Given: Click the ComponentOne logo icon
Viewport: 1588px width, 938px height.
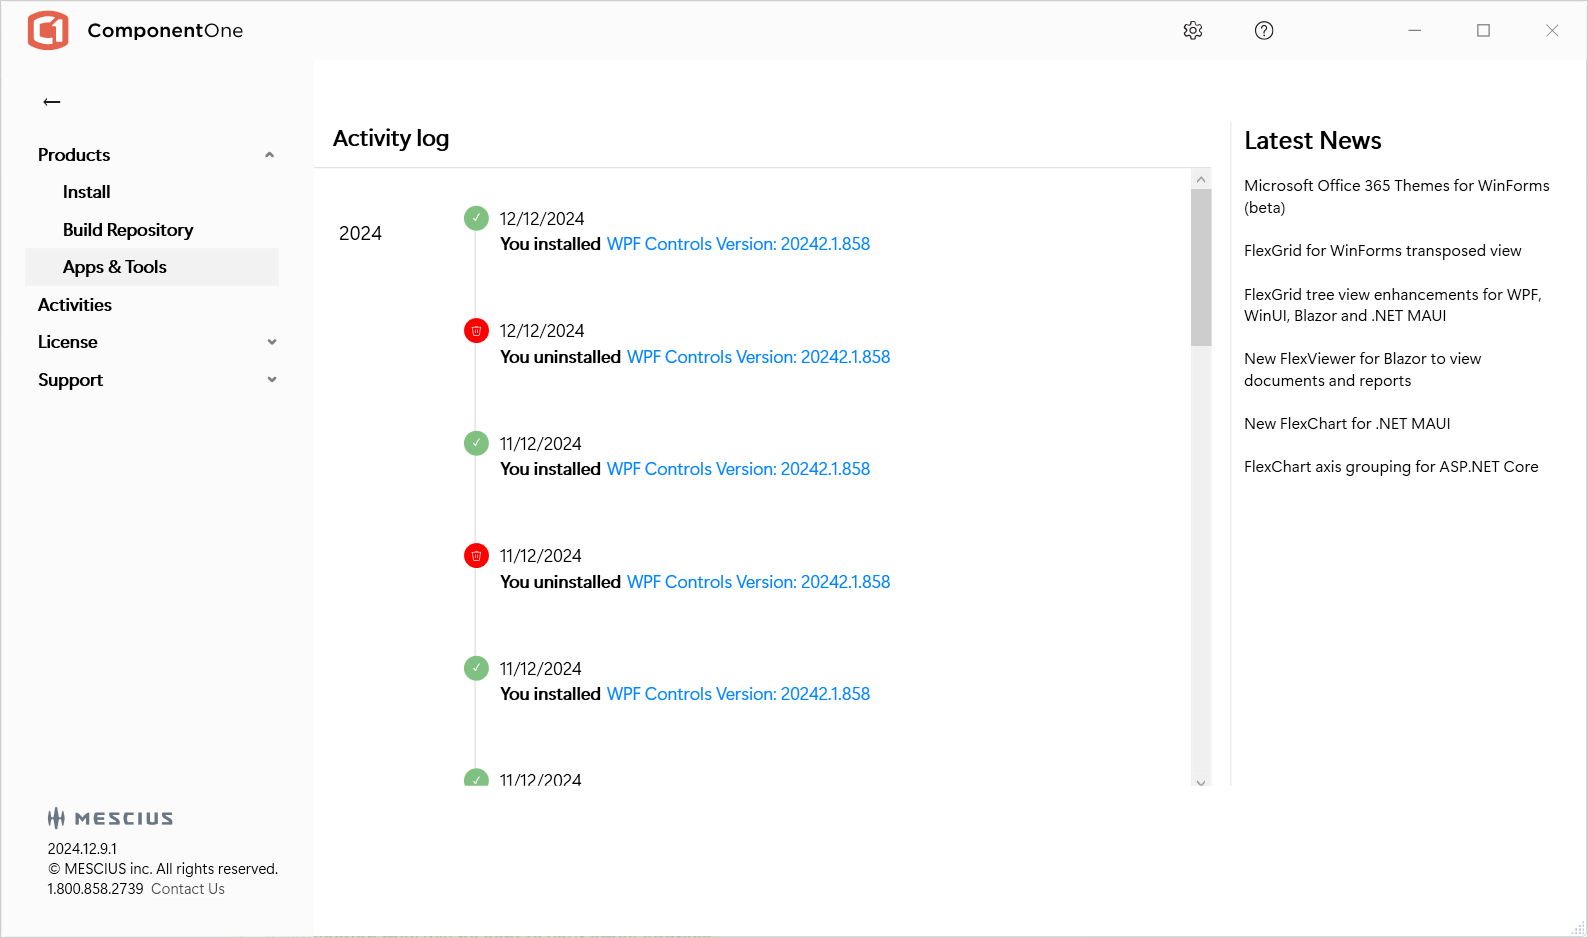Looking at the screenshot, I should point(48,31).
